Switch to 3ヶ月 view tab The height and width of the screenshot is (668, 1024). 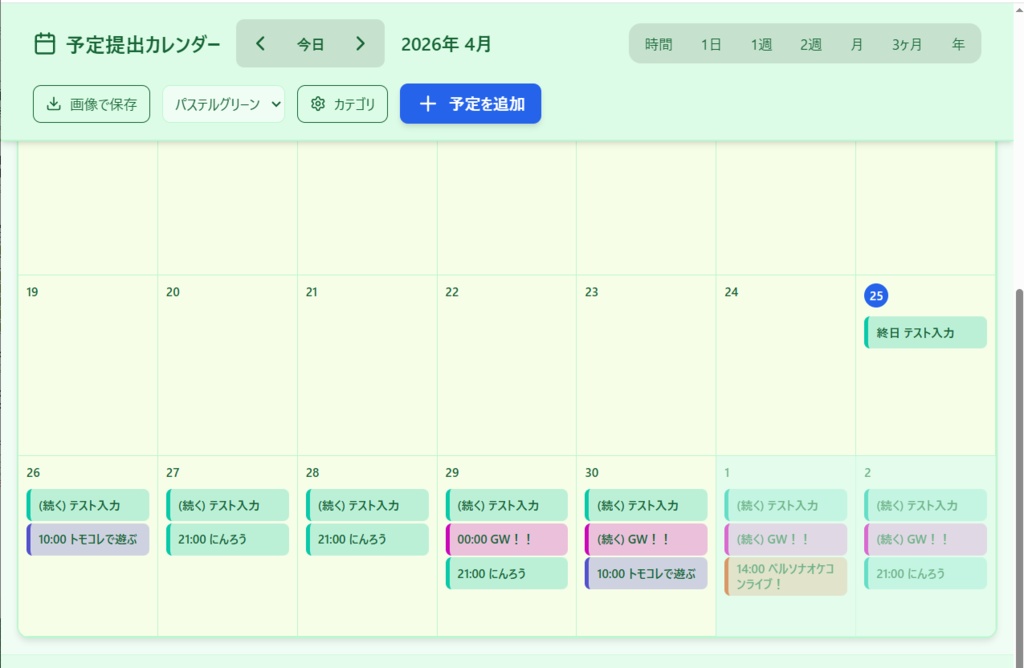pyautogui.click(x=907, y=44)
